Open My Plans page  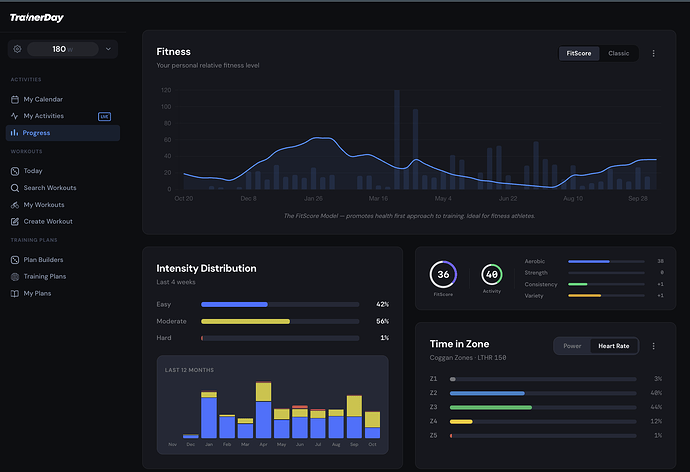(37, 293)
